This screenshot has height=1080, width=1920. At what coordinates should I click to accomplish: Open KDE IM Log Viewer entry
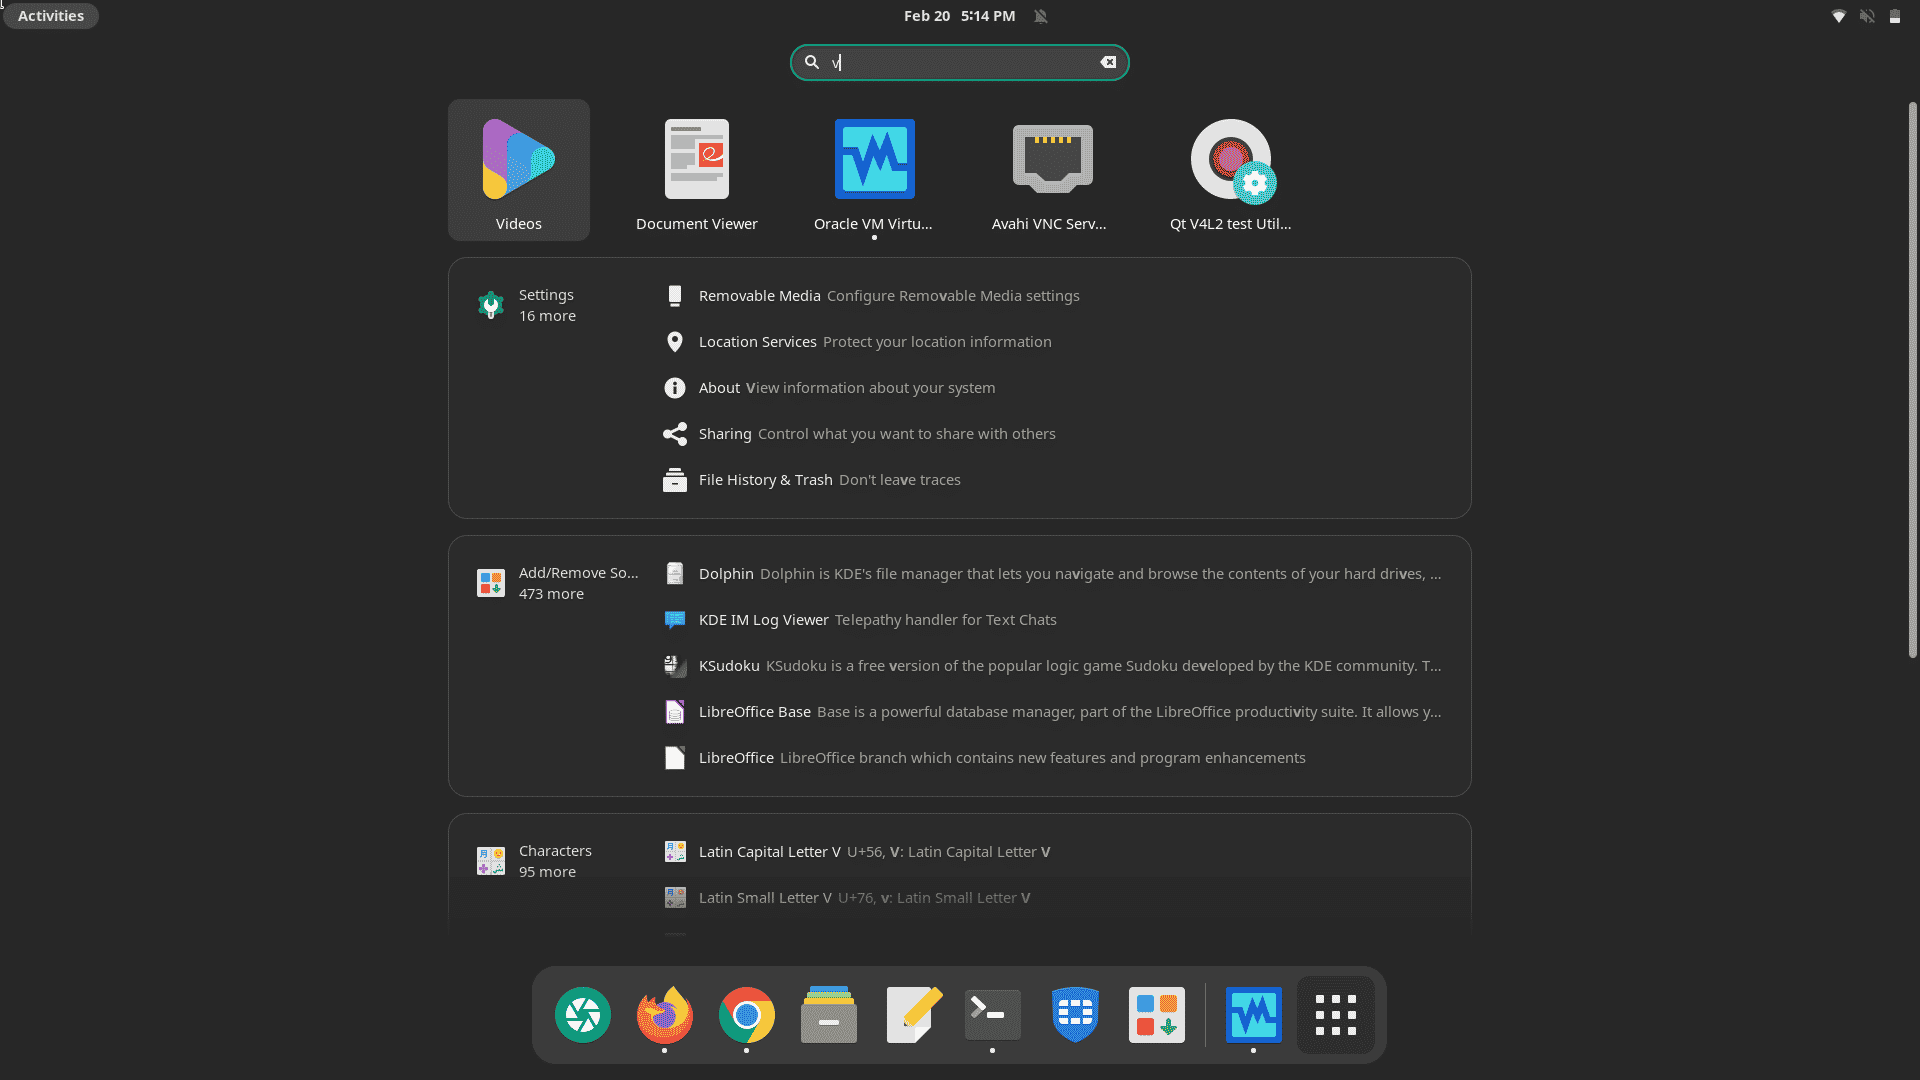click(1053, 620)
